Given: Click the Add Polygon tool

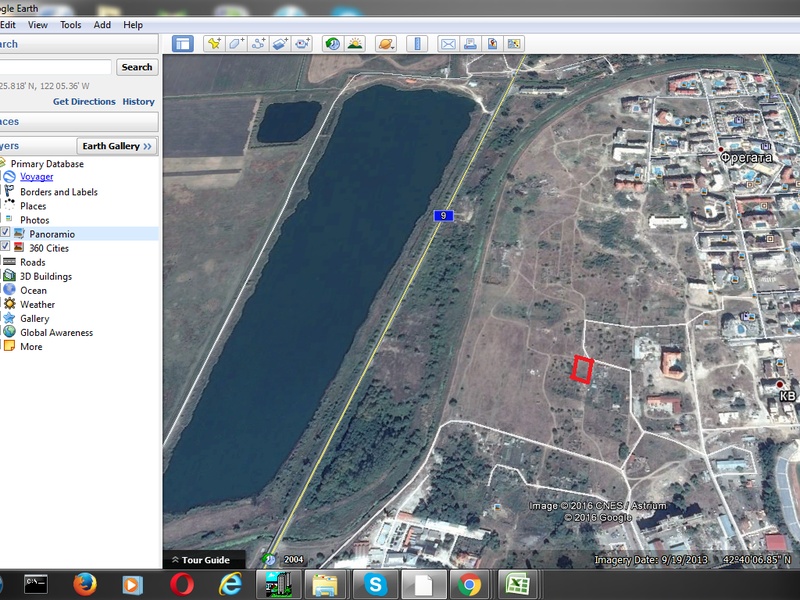Looking at the screenshot, I should pos(235,44).
